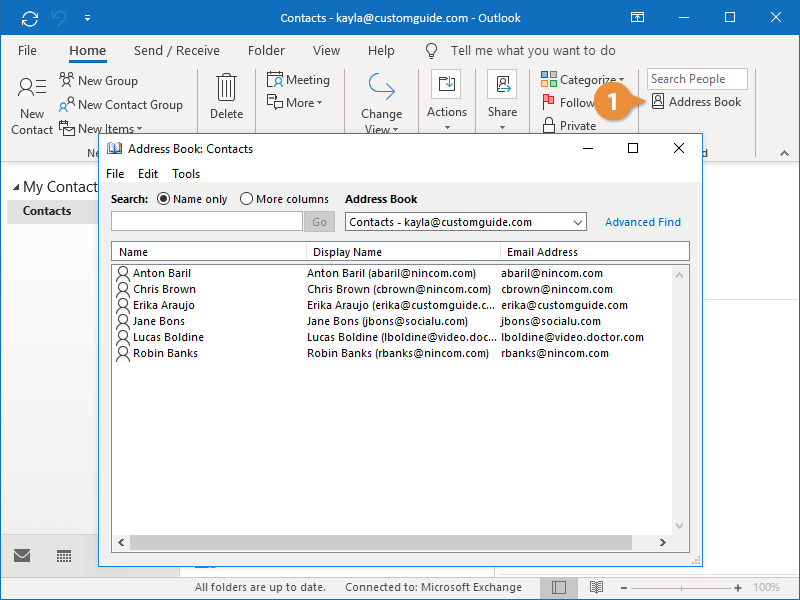Click the Undo arrow in title bar
This screenshot has height=600, width=800.
coord(59,18)
